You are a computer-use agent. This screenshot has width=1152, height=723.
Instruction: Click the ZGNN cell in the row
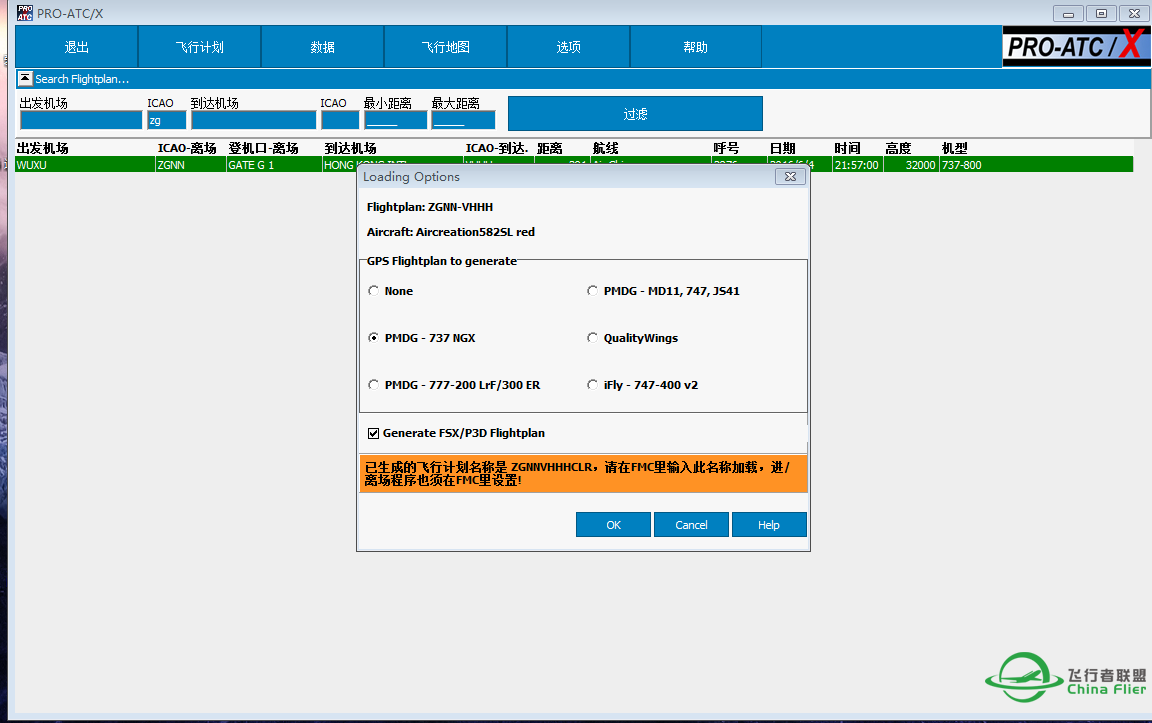point(190,165)
